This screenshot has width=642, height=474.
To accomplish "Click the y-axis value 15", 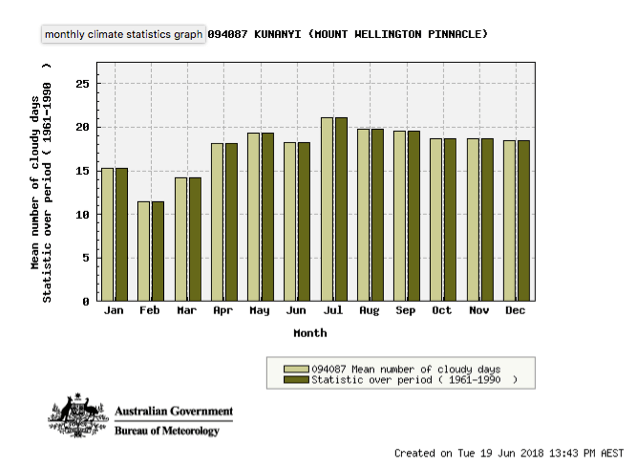I will pyautogui.click(x=82, y=171).
